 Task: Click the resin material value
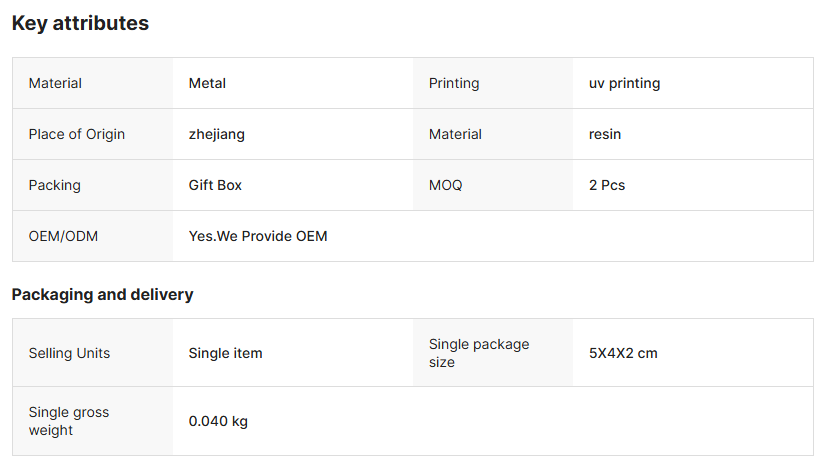pos(605,135)
